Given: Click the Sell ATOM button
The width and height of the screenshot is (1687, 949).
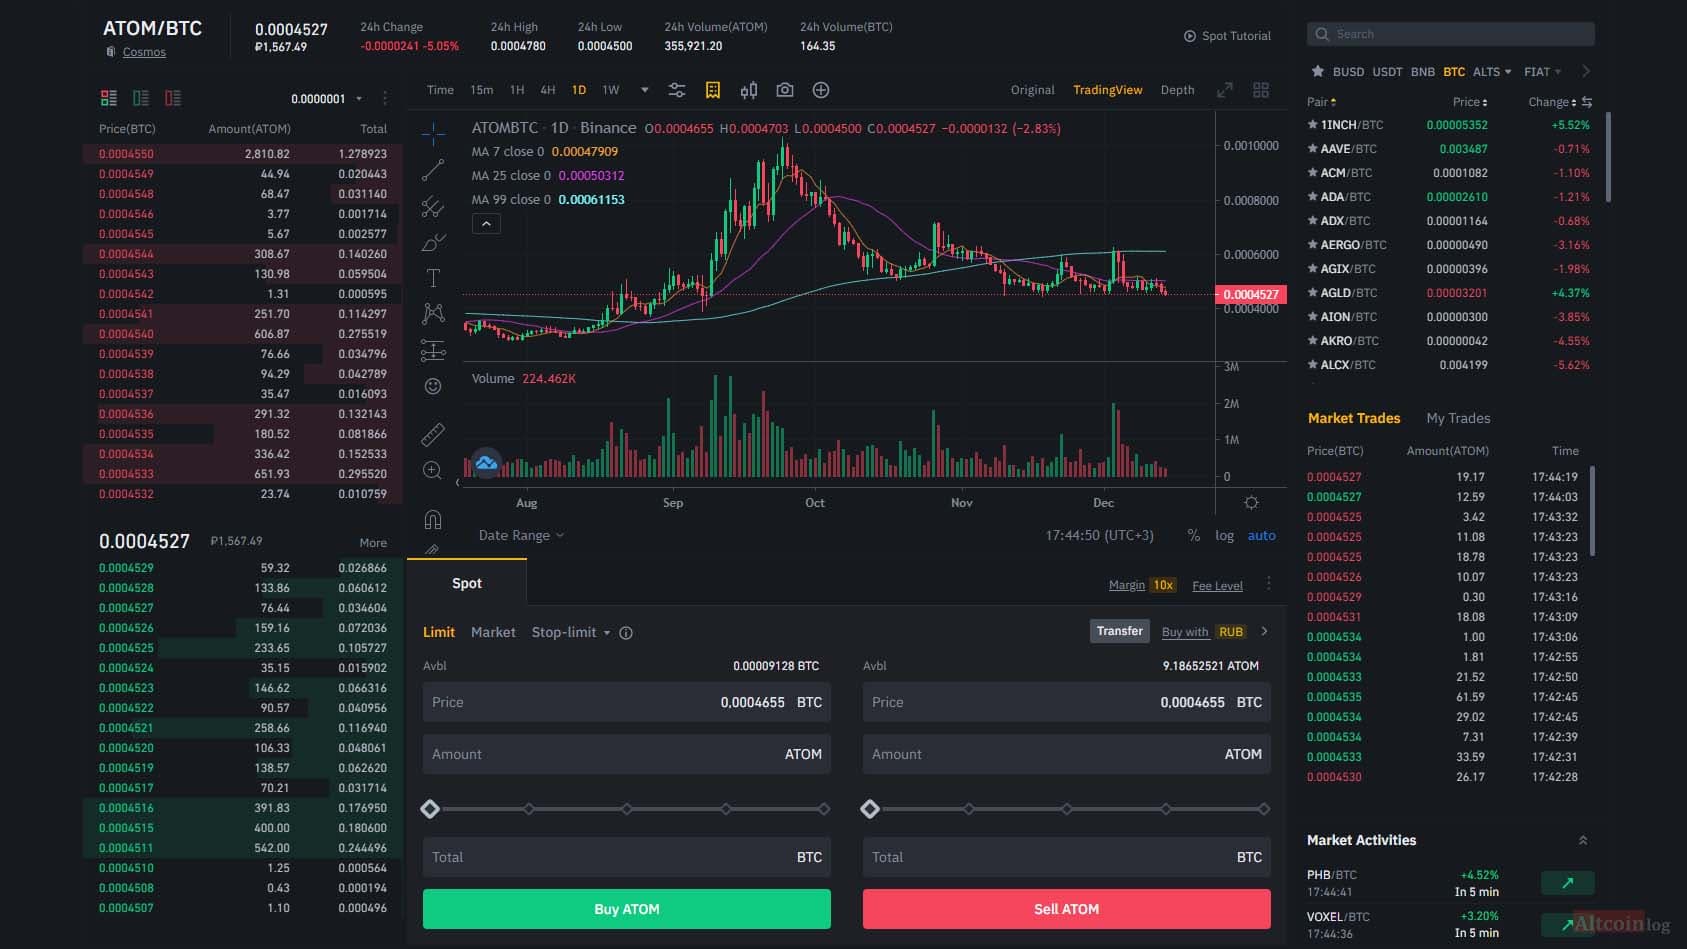Looking at the screenshot, I should [x=1067, y=909].
